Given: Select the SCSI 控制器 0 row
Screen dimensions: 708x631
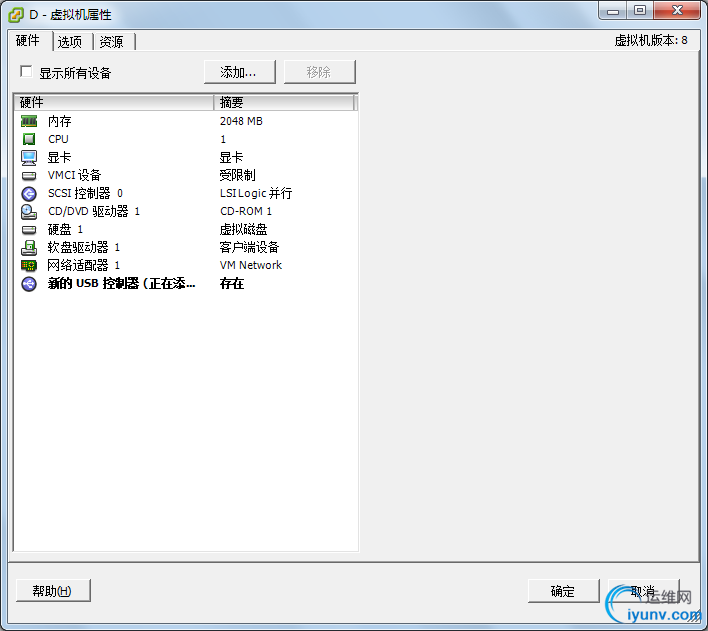Looking at the screenshot, I should point(186,193).
